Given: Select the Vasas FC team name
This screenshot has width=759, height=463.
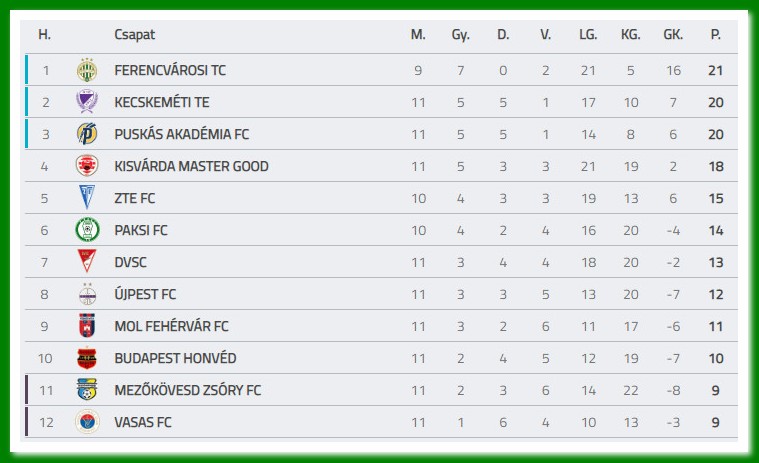Looking at the screenshot, I should 143,422.
